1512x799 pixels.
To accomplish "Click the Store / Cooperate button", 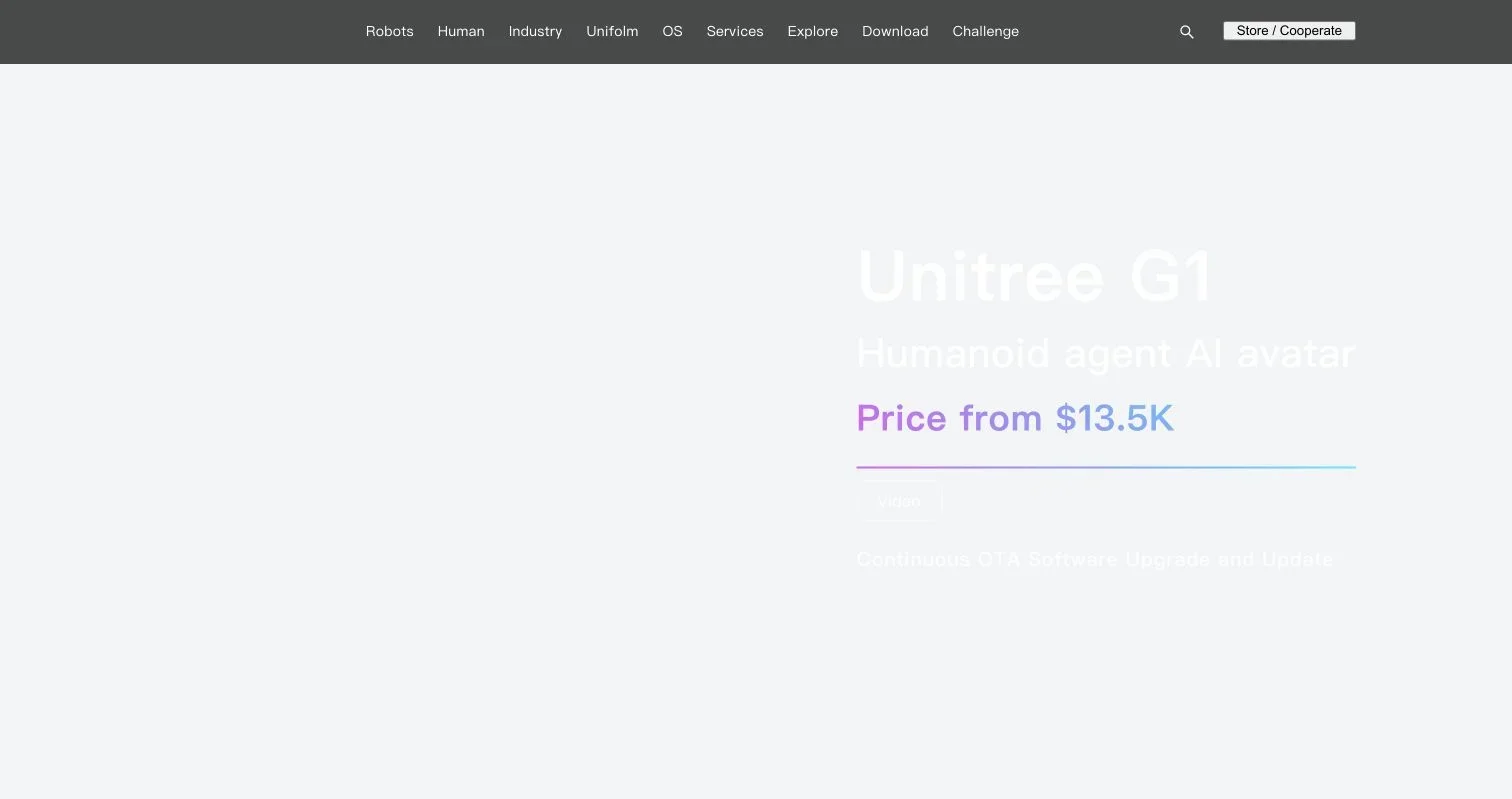I will 1289,31.
